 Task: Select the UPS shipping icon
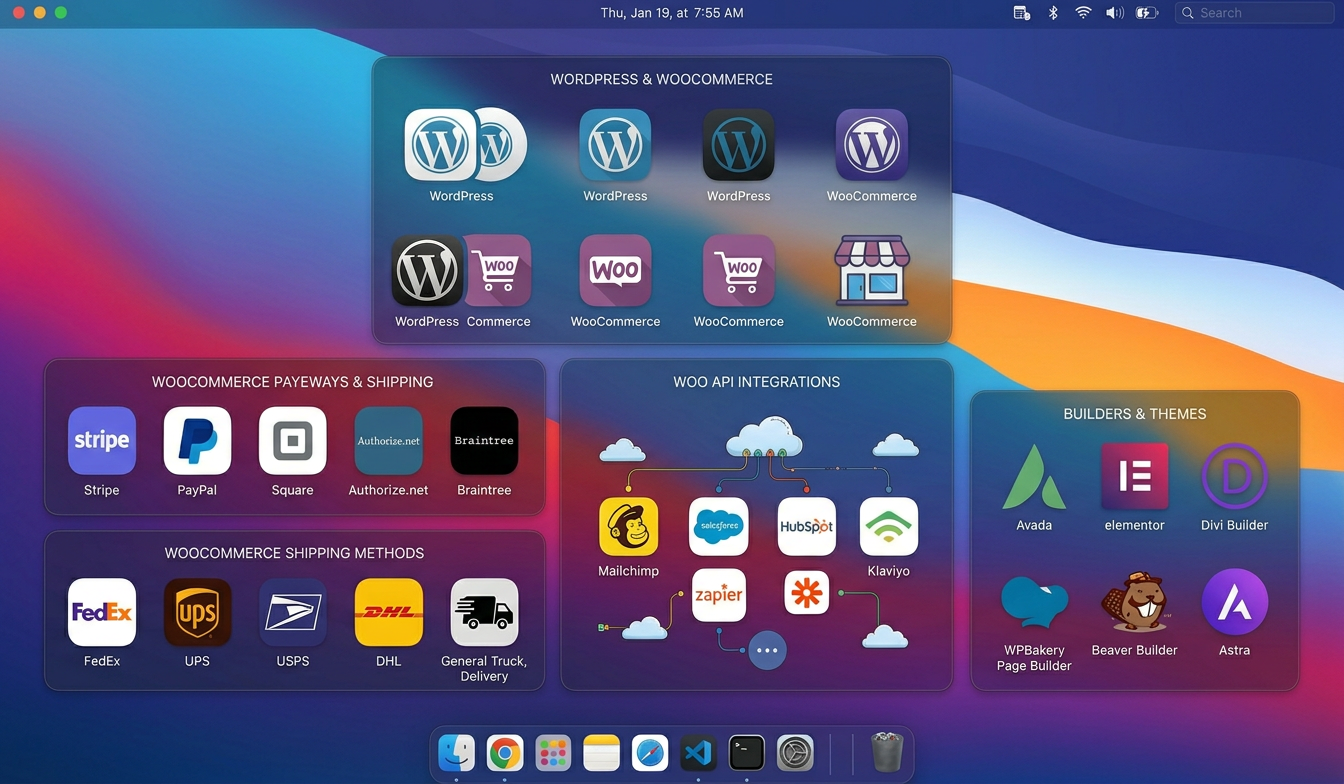(197, 612)
